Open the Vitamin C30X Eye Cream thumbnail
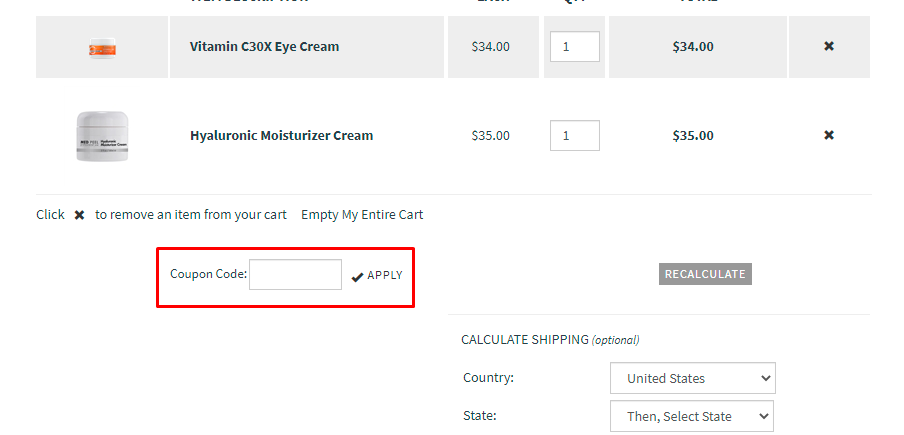The height and width of the screenshot is (435, 904). point(103,47)
